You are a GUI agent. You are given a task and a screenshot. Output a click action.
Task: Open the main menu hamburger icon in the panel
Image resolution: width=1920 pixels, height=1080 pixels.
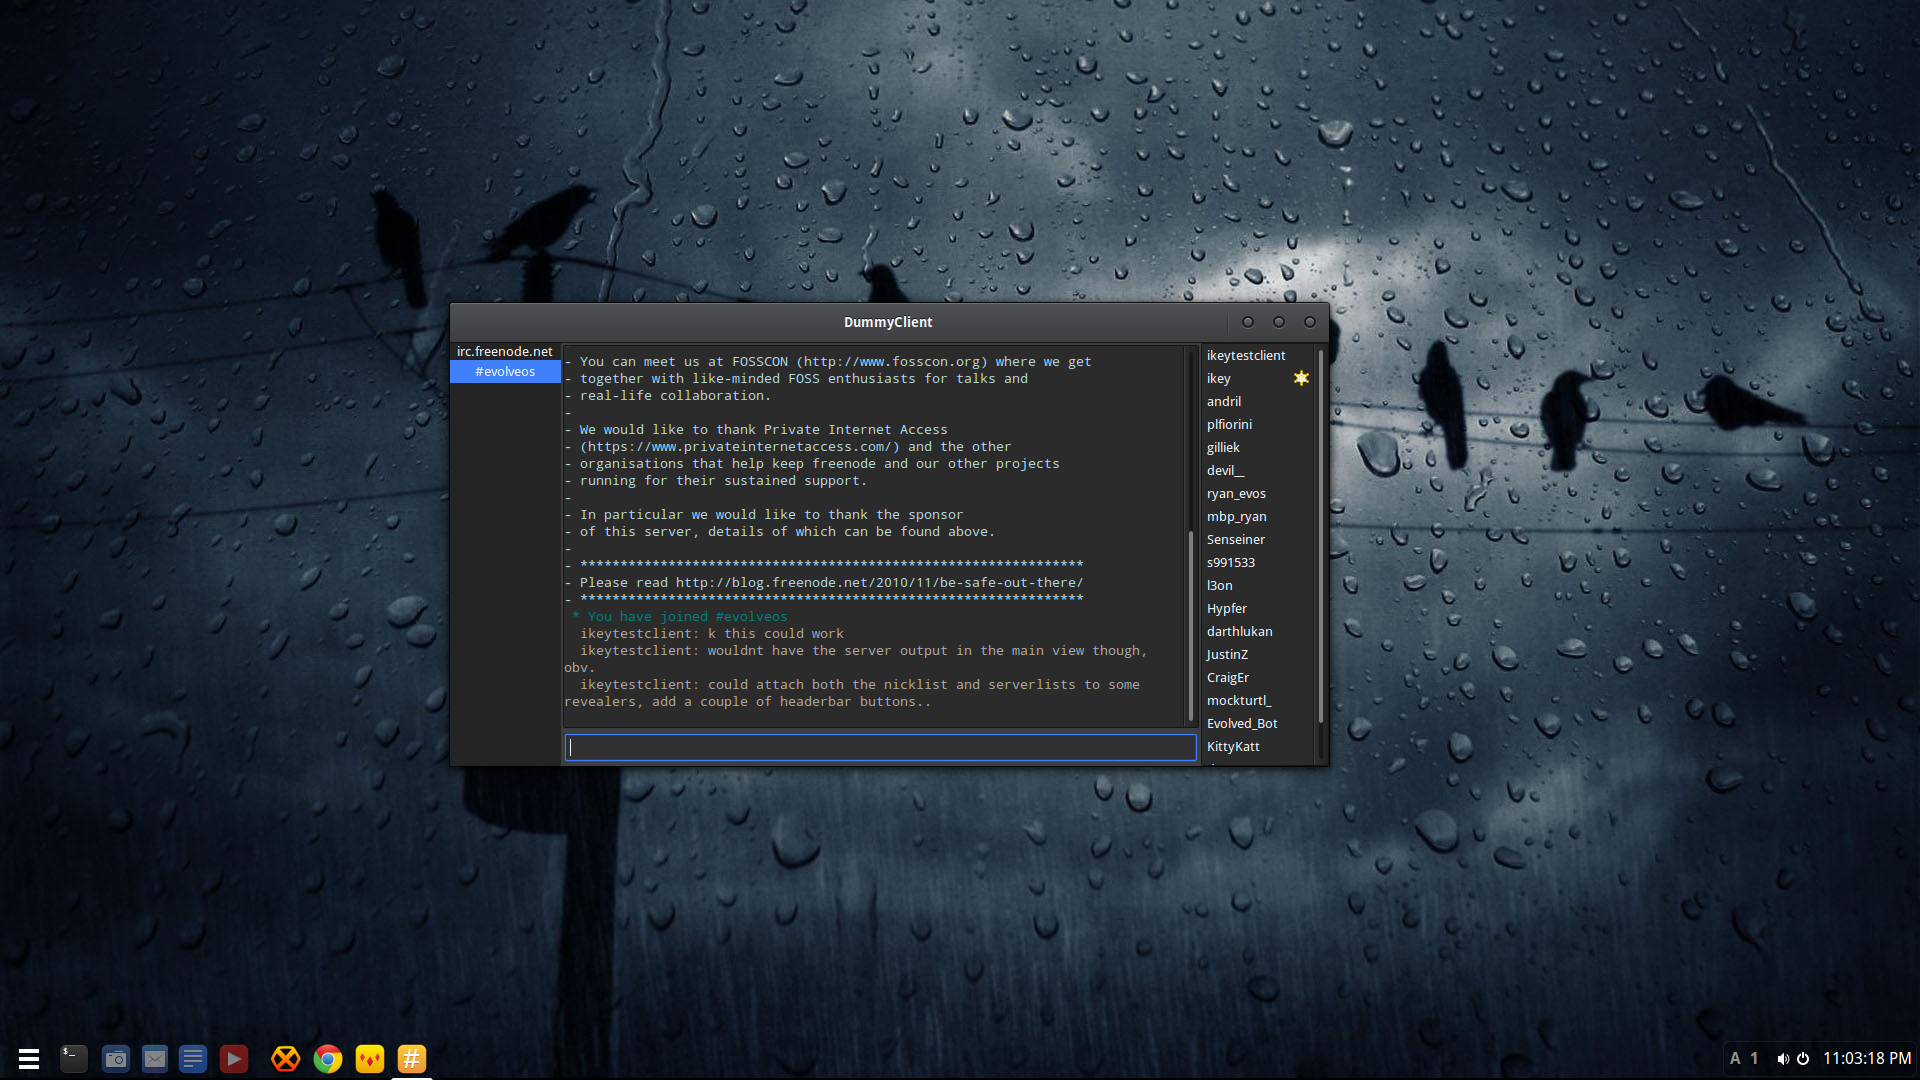coord(29,1058)
